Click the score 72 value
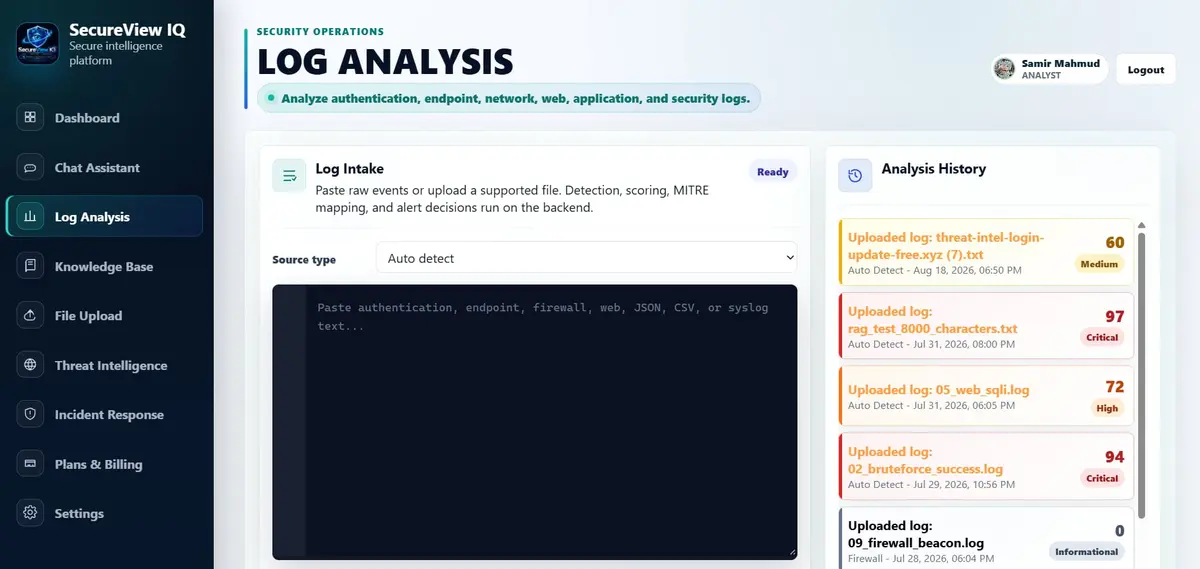 tap(1115, 386)
